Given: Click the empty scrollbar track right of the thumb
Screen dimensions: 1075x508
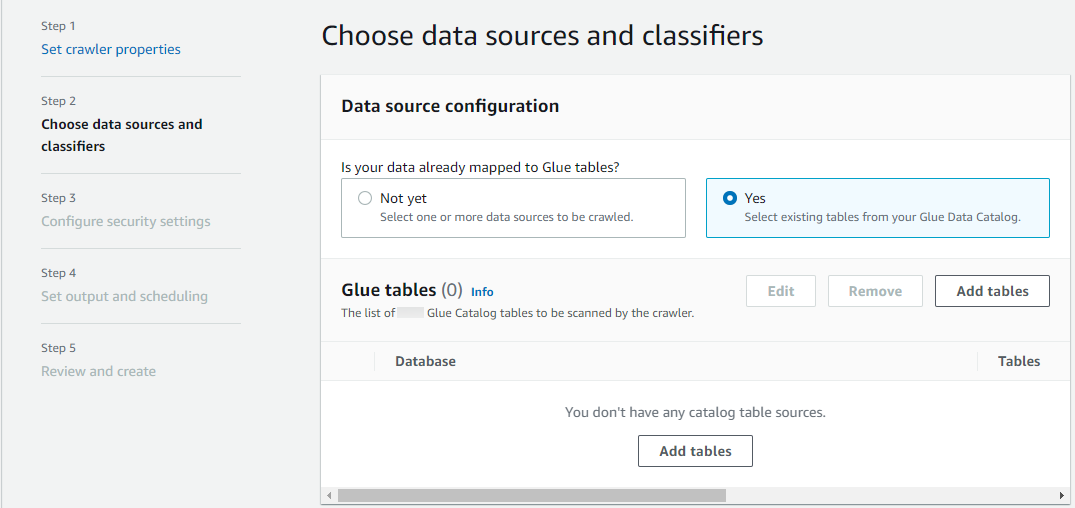Looking at the screenshot, I should tap(890, 495).
